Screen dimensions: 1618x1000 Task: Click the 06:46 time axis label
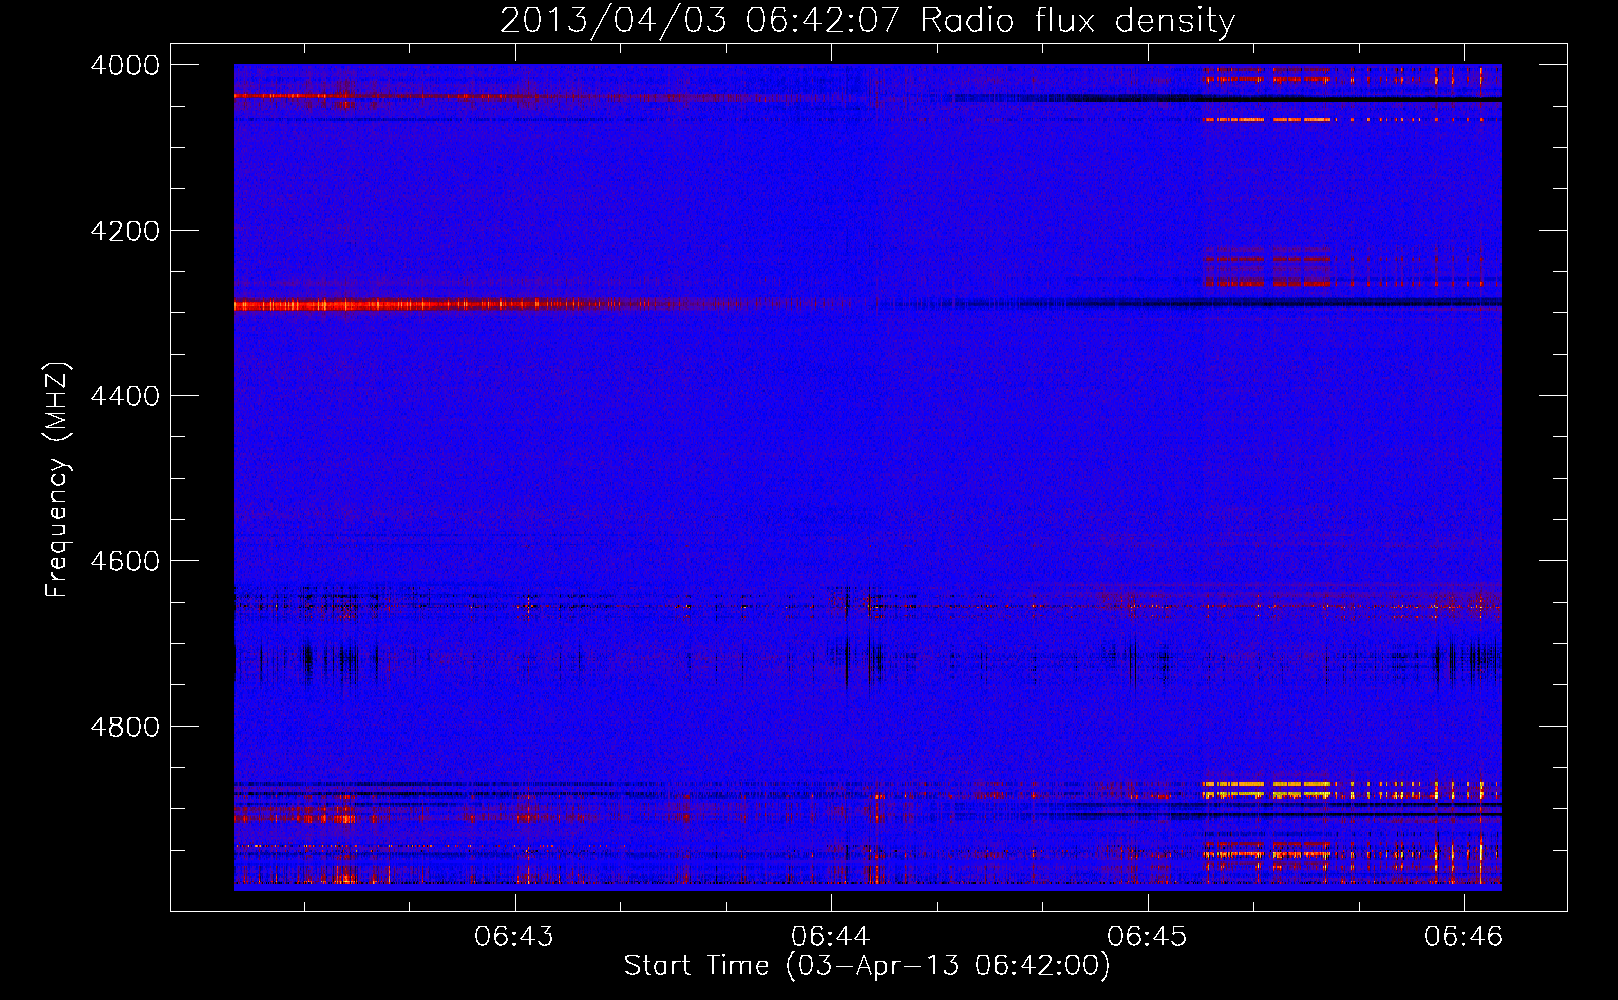[x=1463, y=936]
